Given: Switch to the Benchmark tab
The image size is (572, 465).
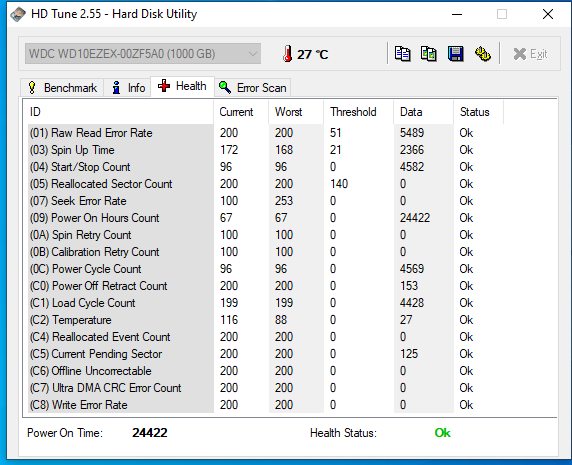Looking at the screenshot, I should coord(62,88).
